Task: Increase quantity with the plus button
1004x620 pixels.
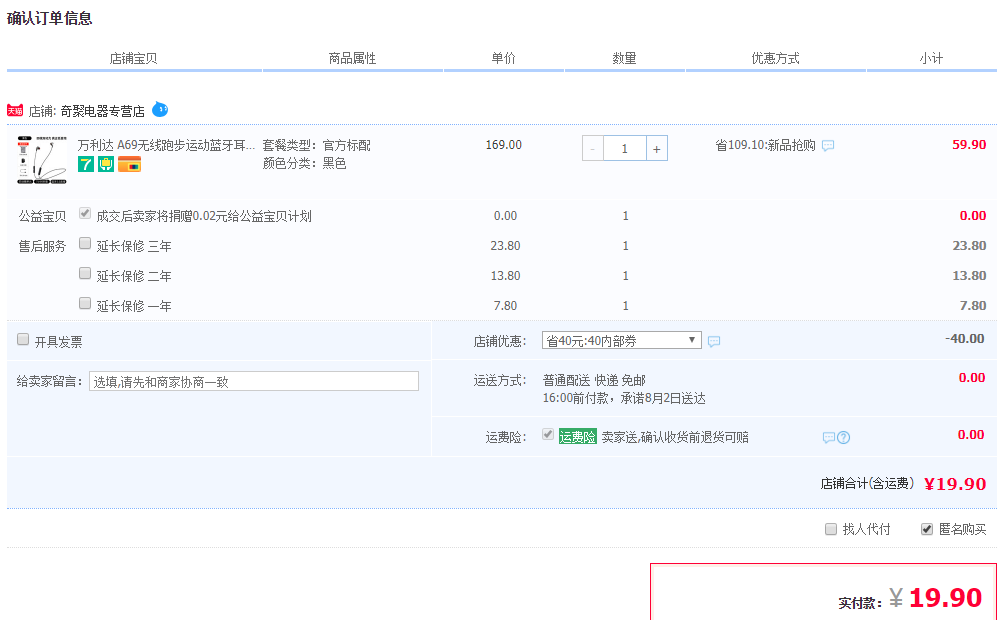Action: pos(657,149)
